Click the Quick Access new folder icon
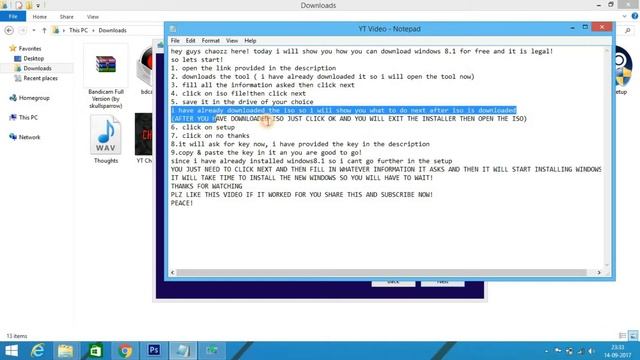This screenshot has height=360, width=640. coord(29,5)
